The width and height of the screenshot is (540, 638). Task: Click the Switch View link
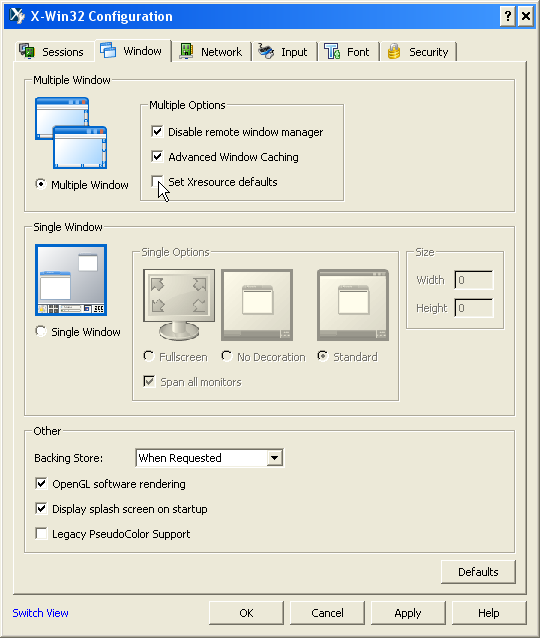(40, 613)
